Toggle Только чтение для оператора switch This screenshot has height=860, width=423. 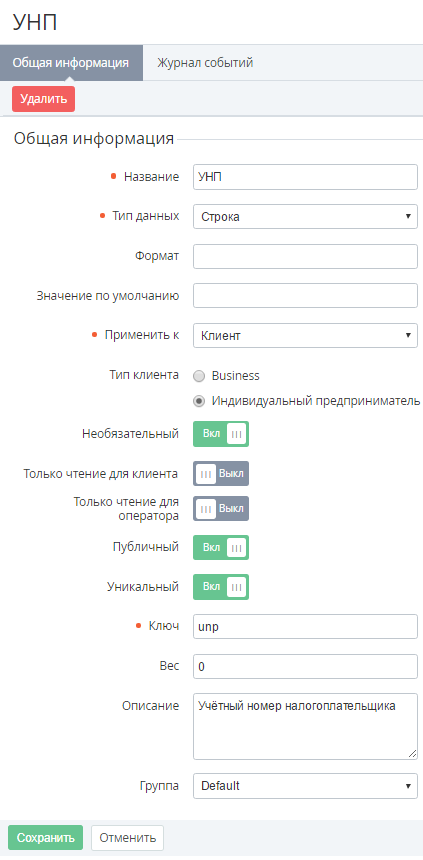pos(221,508)
